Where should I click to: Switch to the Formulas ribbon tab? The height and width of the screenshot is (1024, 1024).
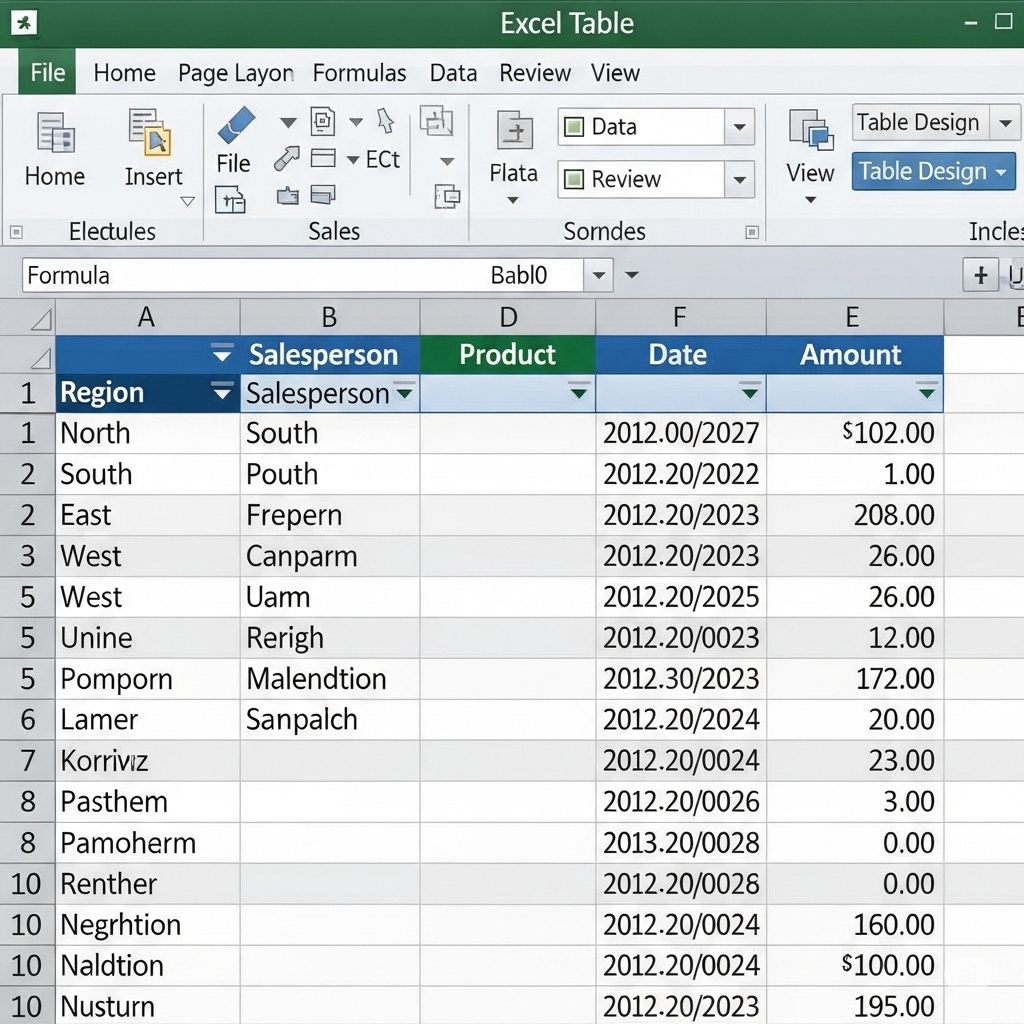point(360,72)
